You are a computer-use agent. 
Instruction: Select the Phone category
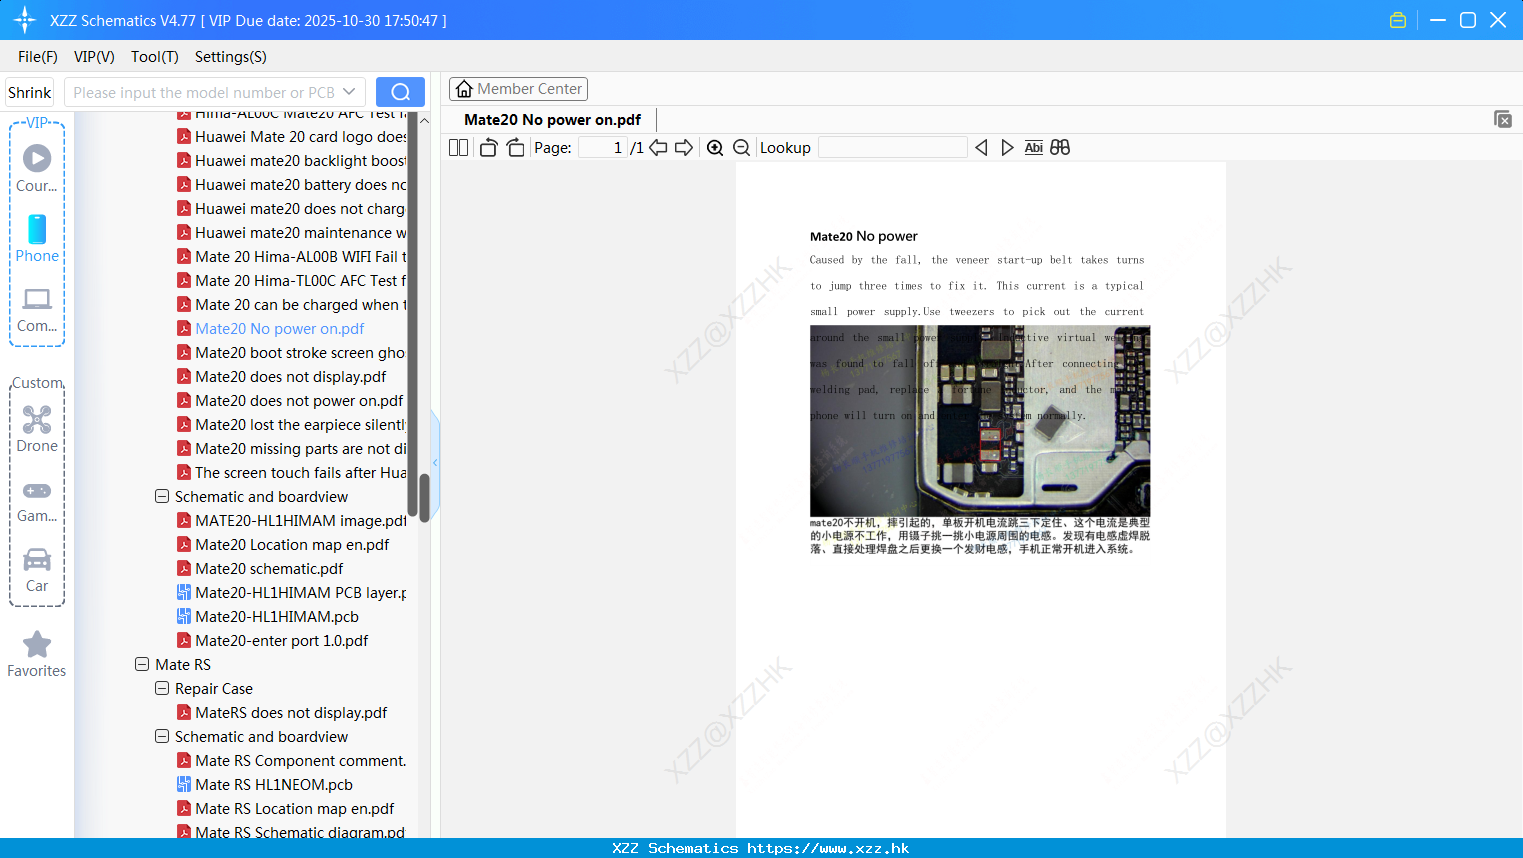point(37,238)
